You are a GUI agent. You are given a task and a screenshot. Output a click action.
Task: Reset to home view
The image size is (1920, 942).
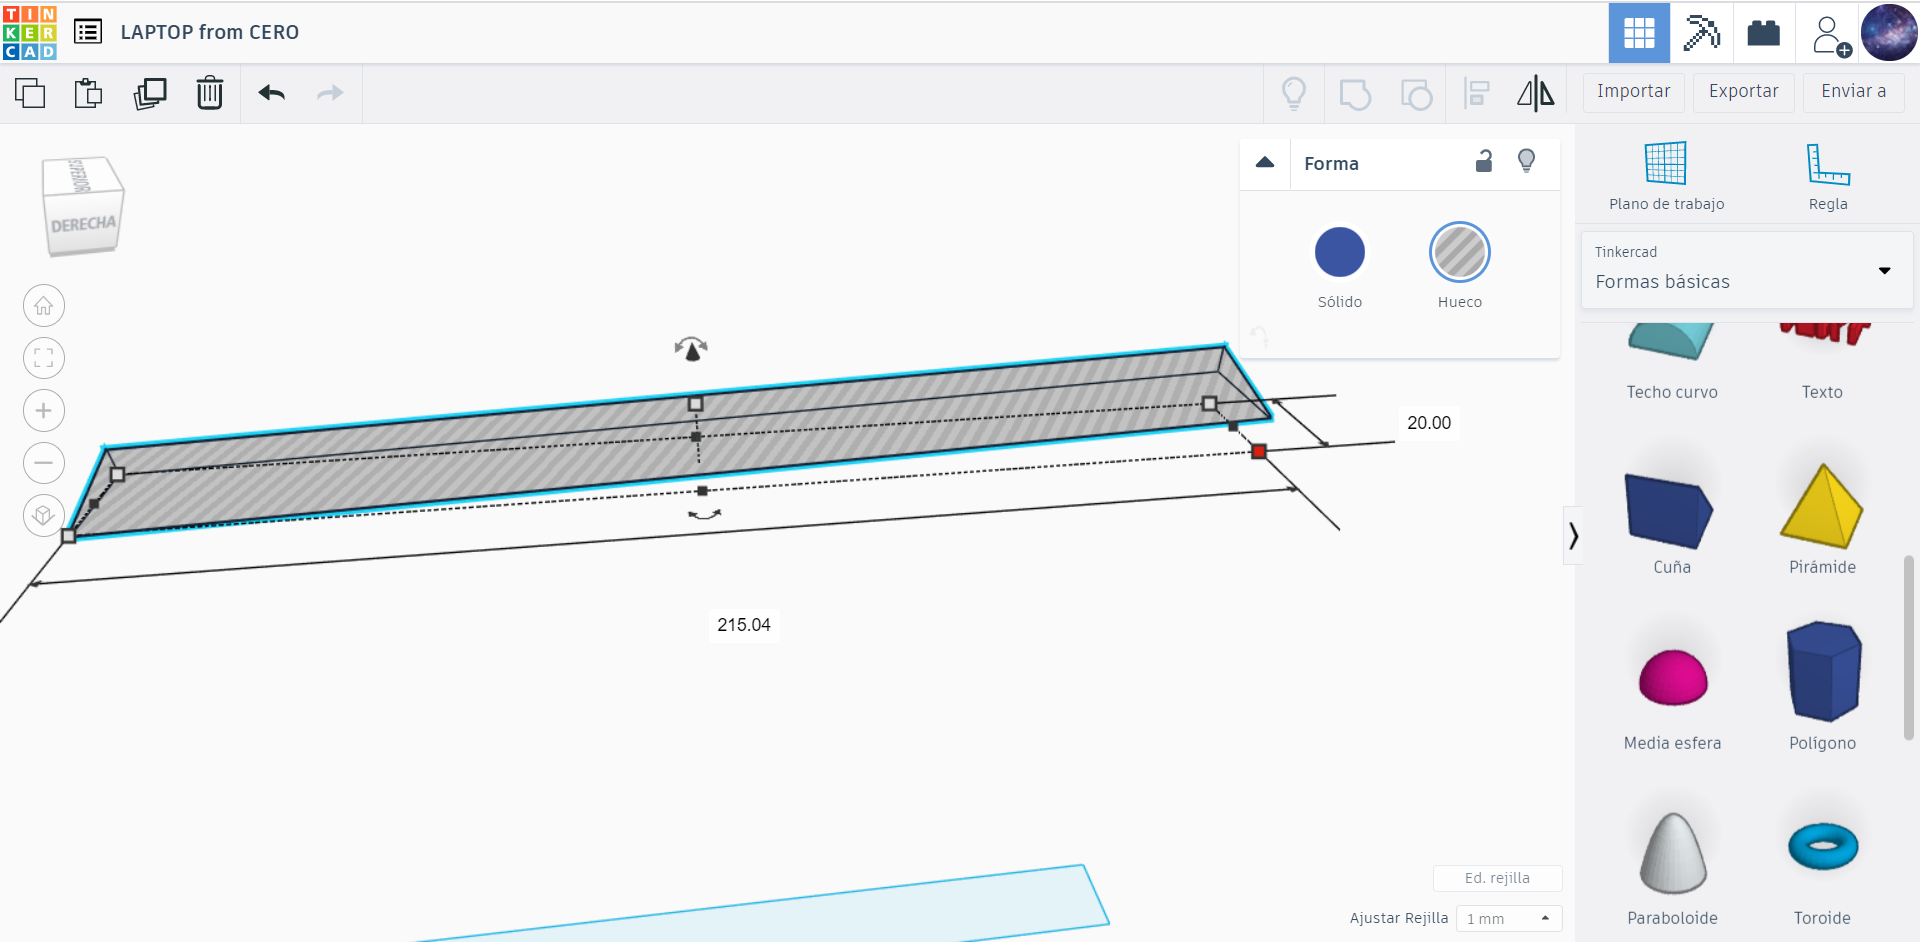(44, 306)
